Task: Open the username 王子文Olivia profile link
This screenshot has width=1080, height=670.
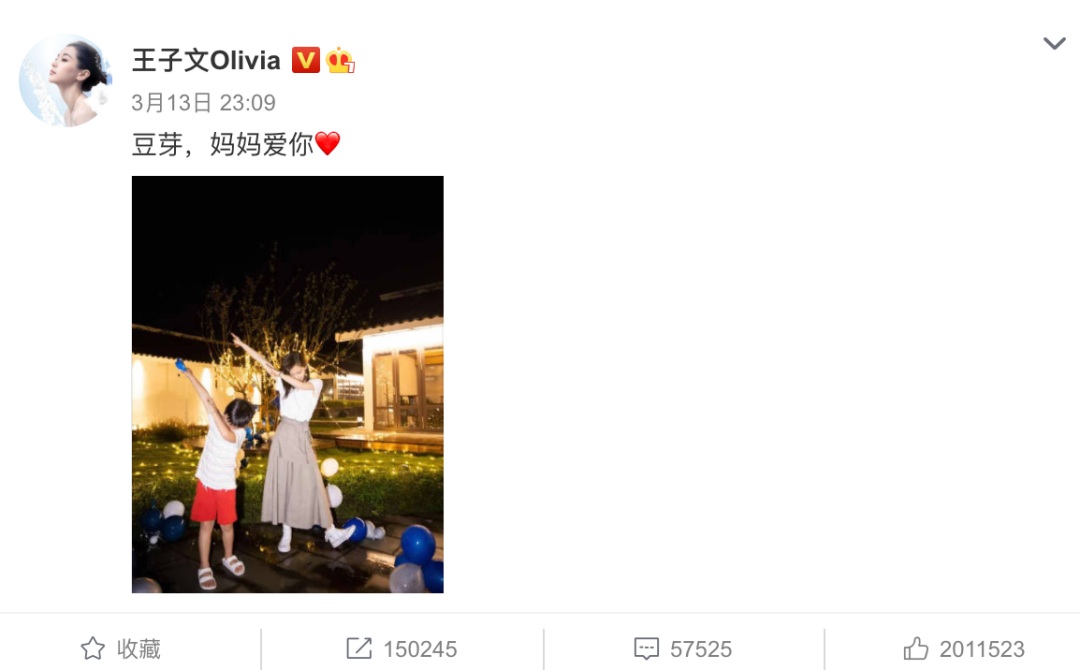Action: (206, 61)
